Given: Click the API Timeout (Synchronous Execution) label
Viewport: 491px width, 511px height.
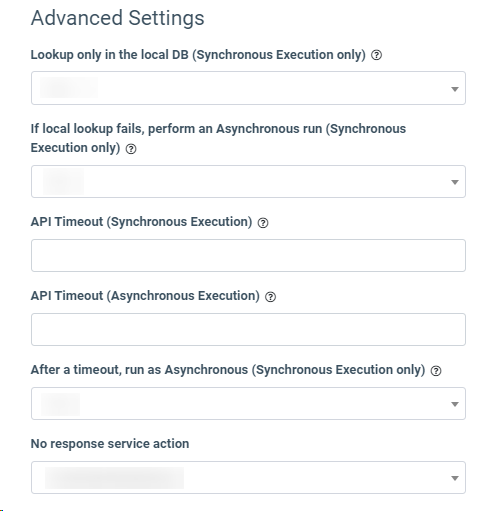Looking at the screenshot, I should tap(141, 222).
